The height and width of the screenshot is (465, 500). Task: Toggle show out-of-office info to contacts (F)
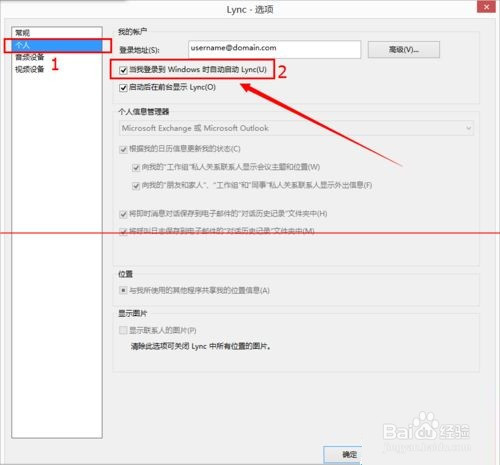[136, 185]
